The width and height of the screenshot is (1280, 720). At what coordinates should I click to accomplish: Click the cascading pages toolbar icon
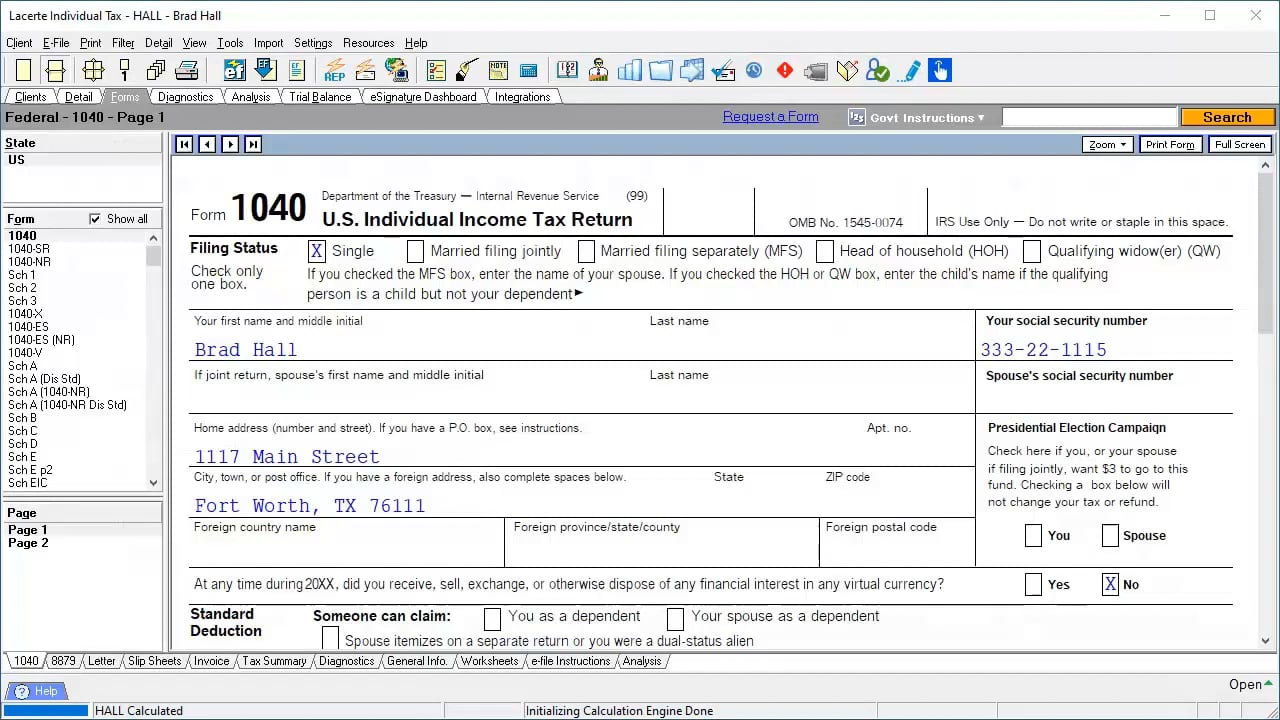[x=156, y=70]
